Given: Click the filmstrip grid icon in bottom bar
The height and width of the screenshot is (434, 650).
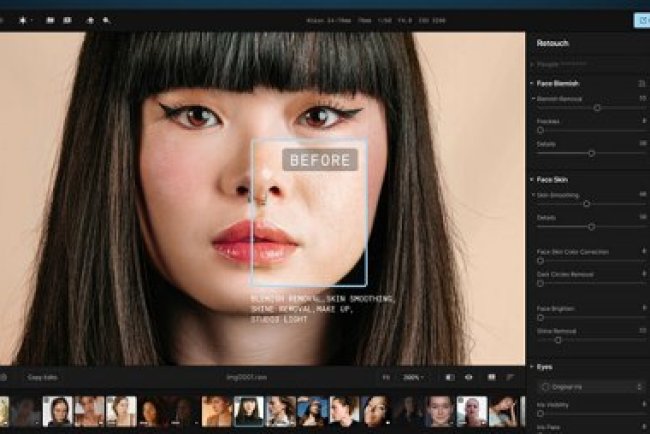Looking at the screenshot, I should [492, 377].
